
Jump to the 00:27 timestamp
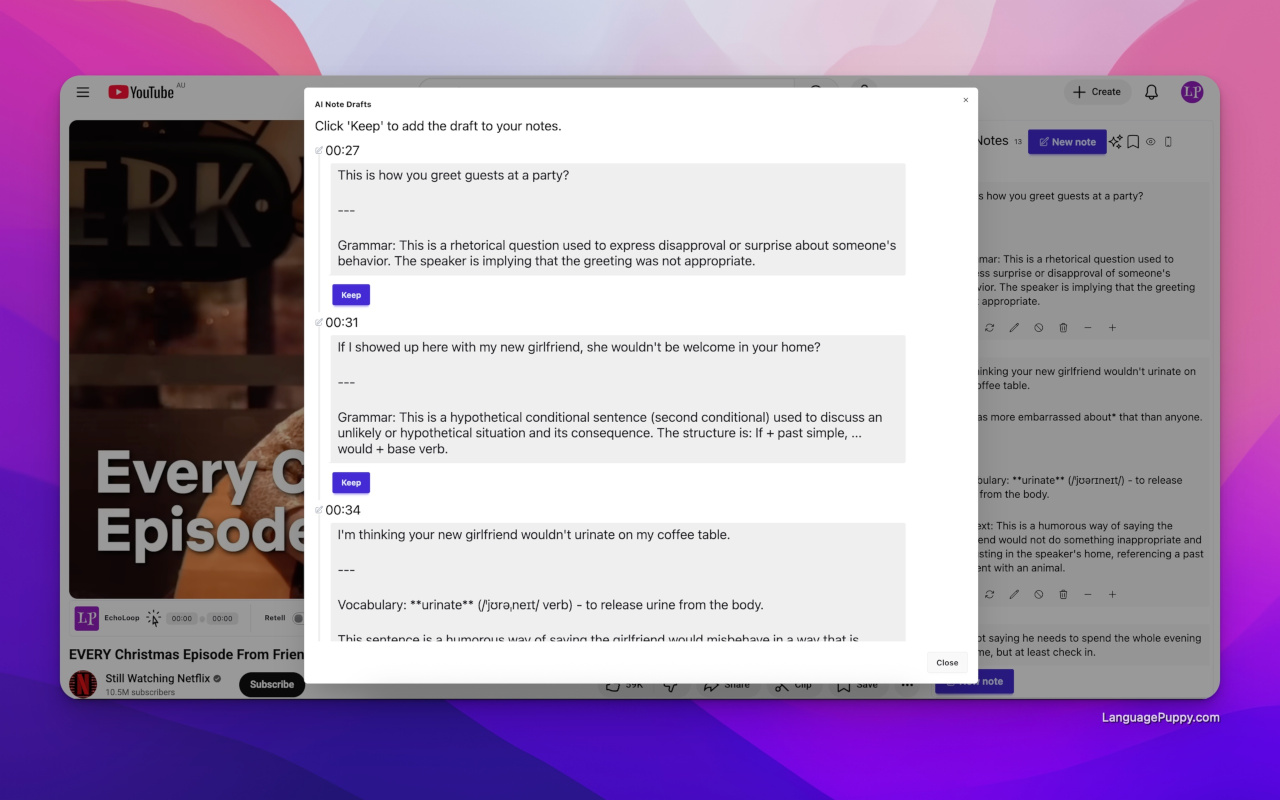coord(342,151)
